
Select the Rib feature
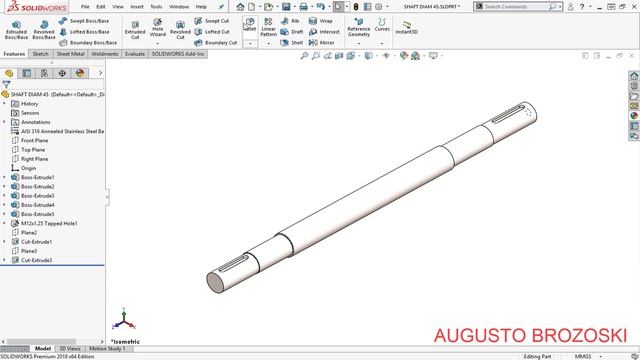click(x=290, y=21)
